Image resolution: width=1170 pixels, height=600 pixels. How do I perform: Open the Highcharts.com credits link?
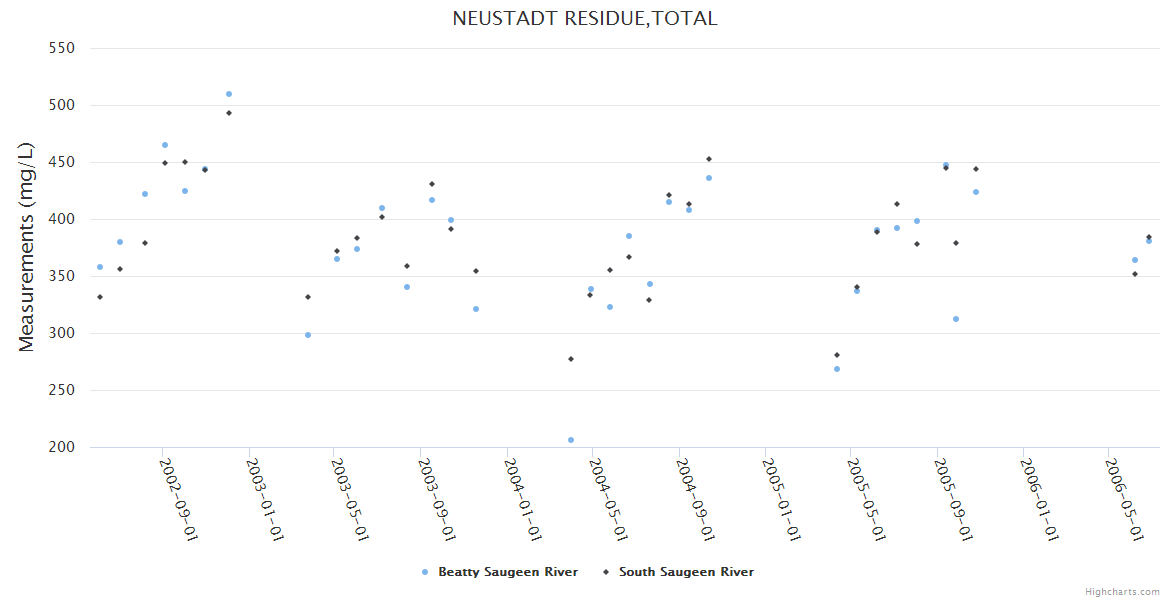[1122, 592]
